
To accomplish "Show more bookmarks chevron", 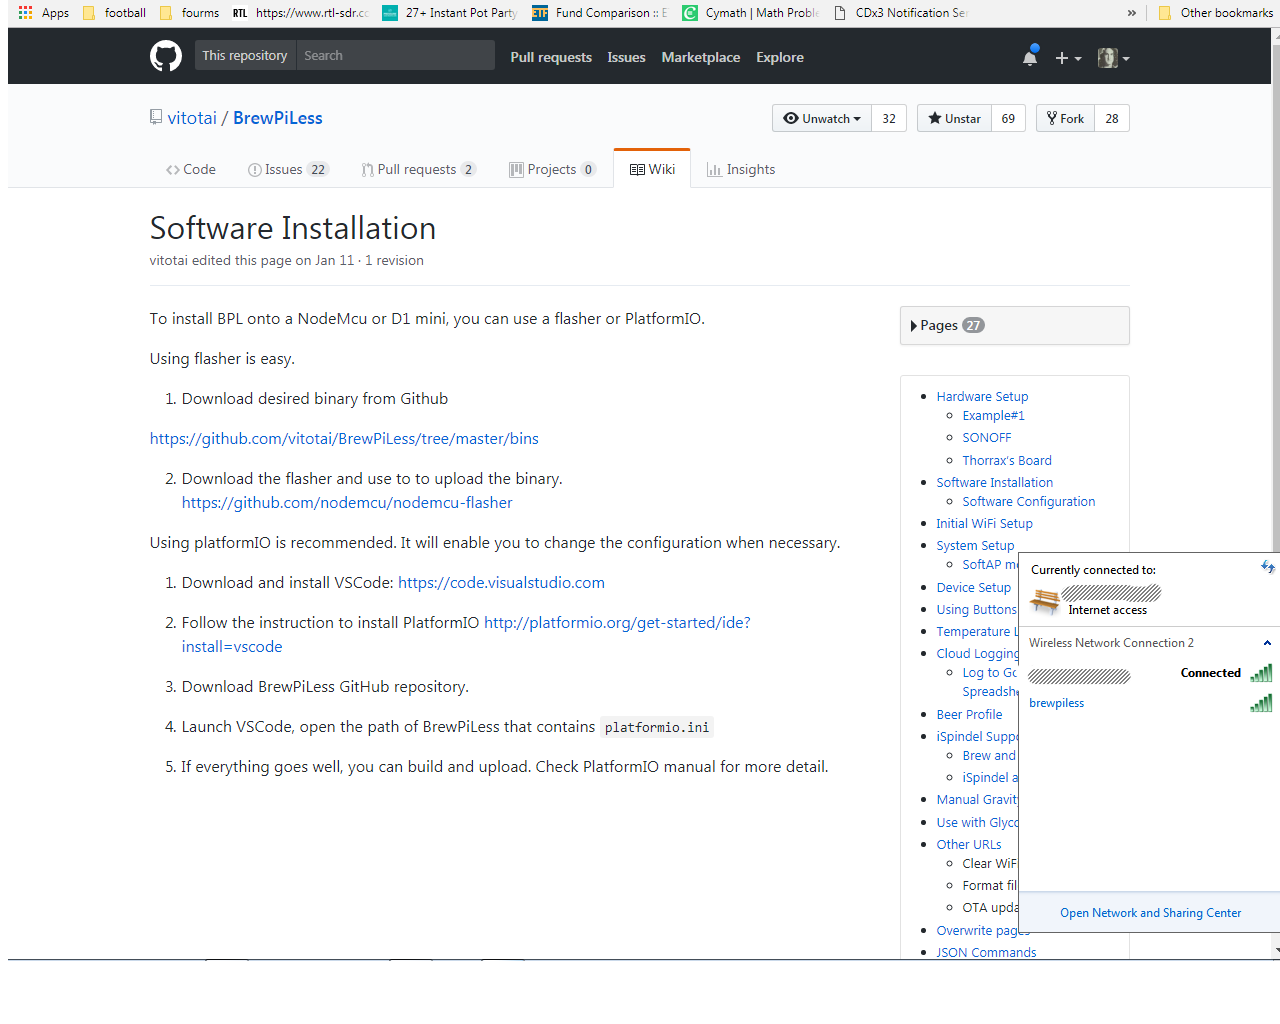I will (x=1132, y=13).
